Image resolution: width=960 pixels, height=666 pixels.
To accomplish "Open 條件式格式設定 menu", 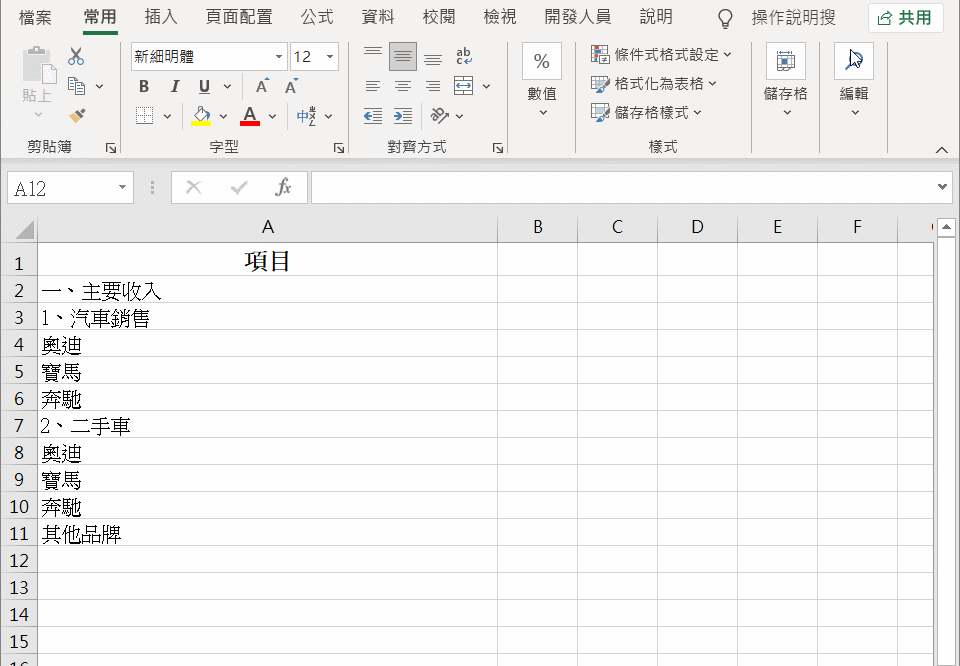I will click(x=661, y=54).
